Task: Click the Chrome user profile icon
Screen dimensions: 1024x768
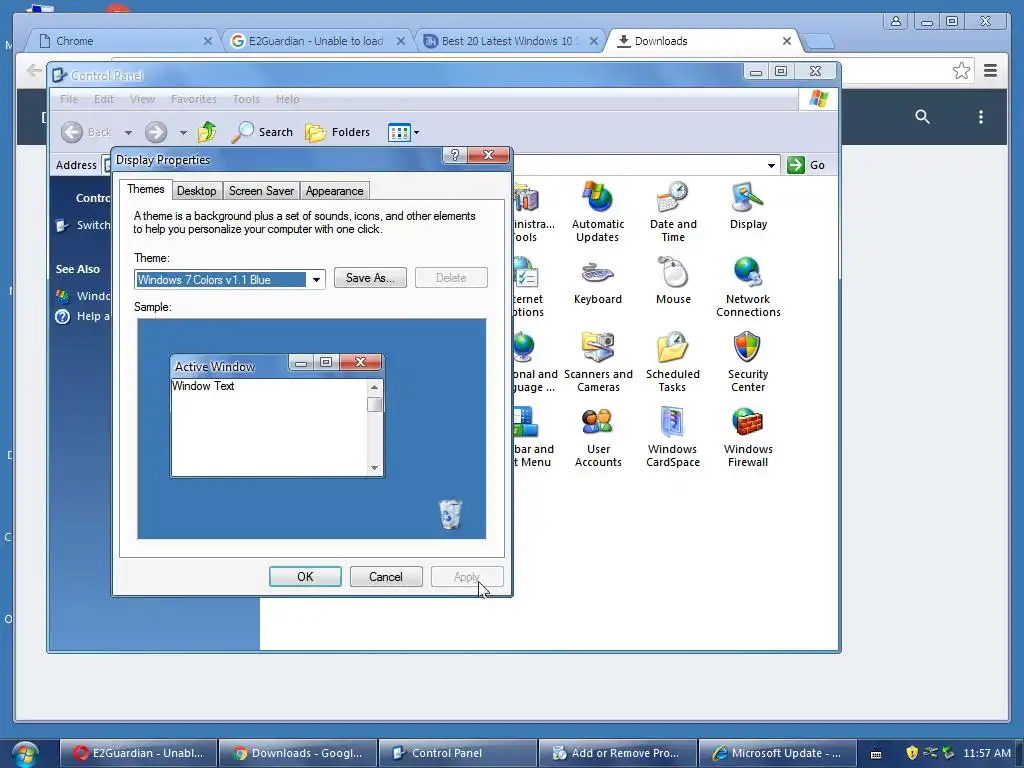Action: 896,22
